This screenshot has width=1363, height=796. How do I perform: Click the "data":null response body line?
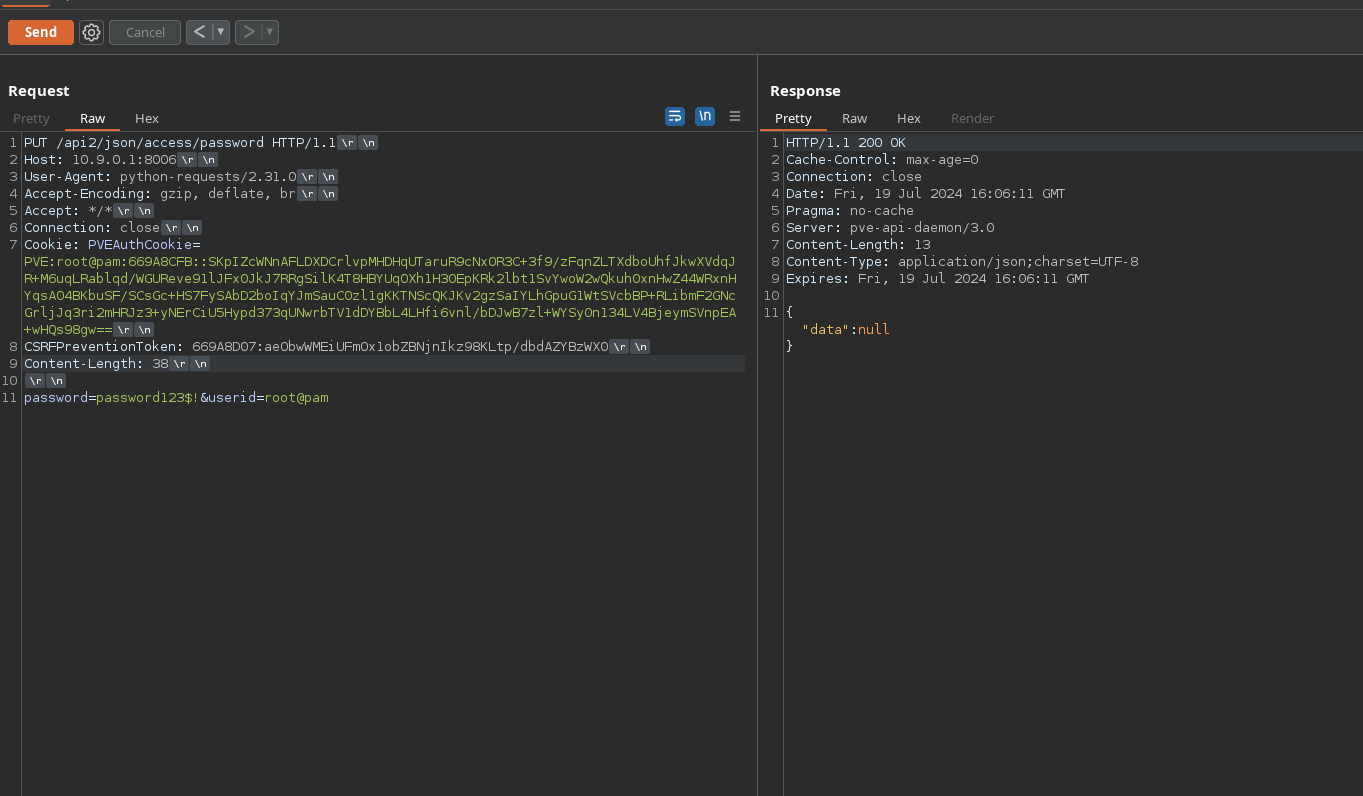[846, 330]
